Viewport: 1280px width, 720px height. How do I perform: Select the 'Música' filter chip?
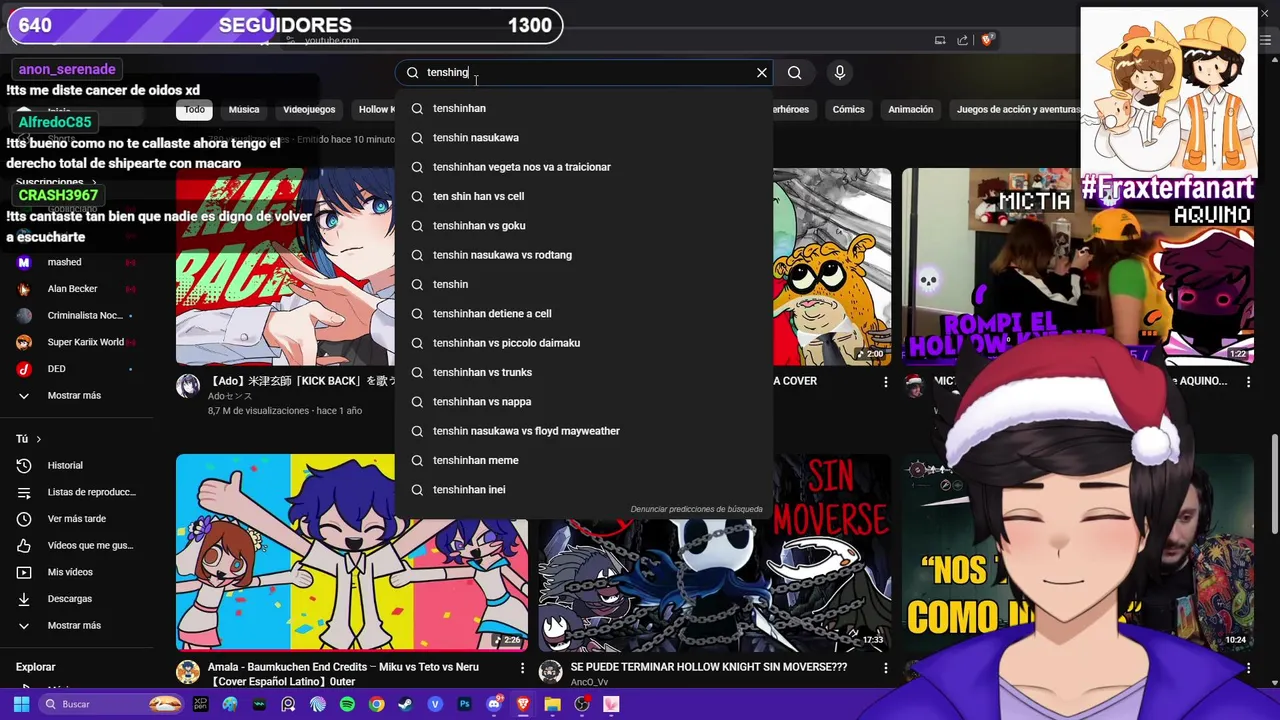(244, 109)
